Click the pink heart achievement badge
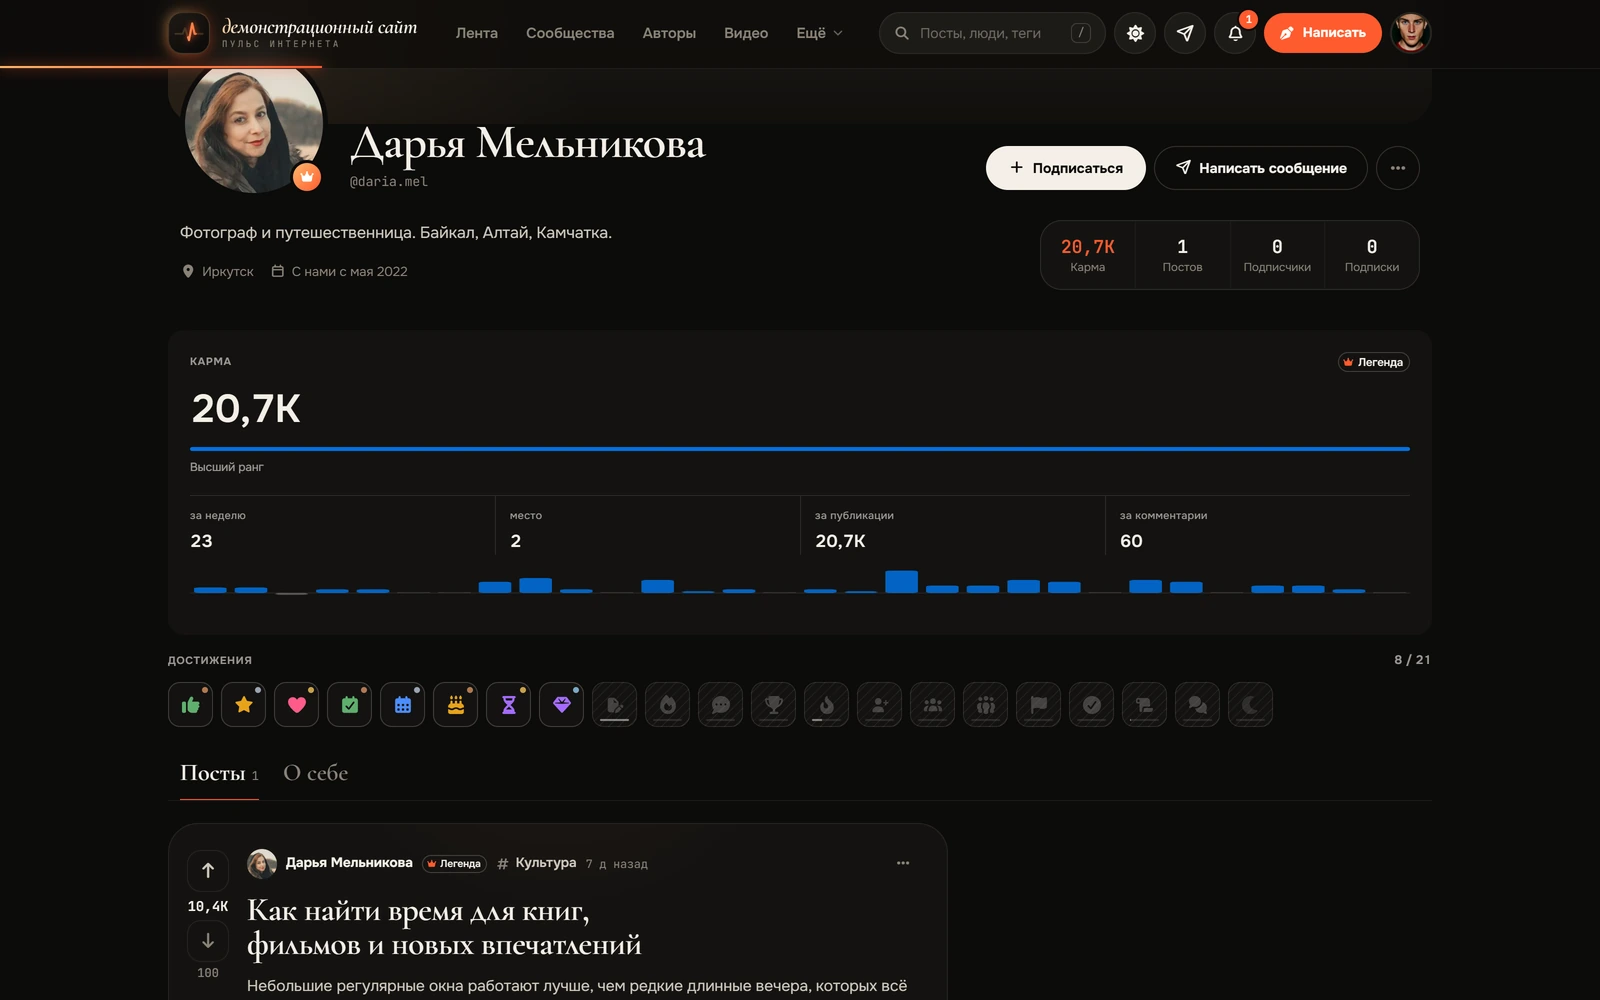This screenshot has height=1000, width=1600. (x=296, y=705)
